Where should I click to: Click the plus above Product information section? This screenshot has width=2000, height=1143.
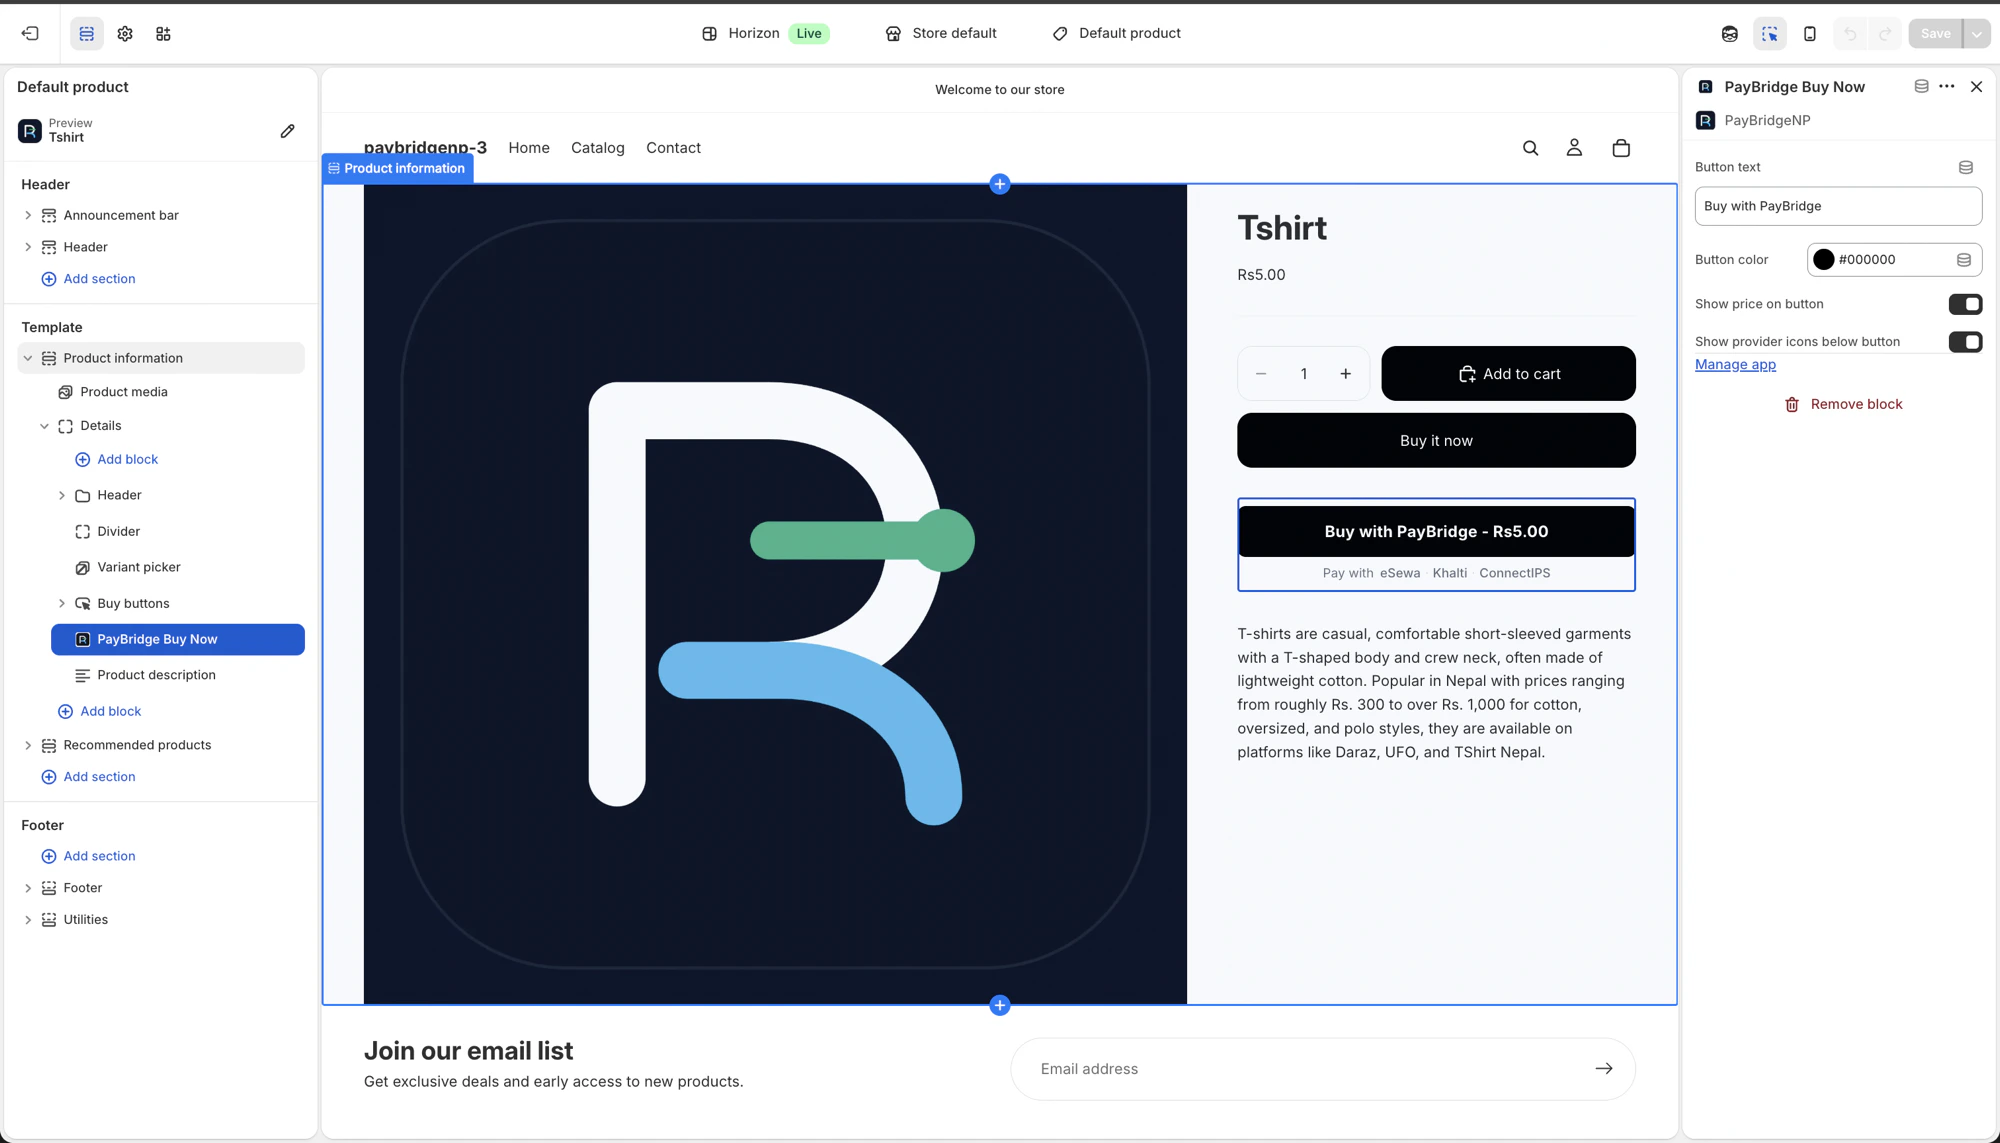tap(1000, 184)
